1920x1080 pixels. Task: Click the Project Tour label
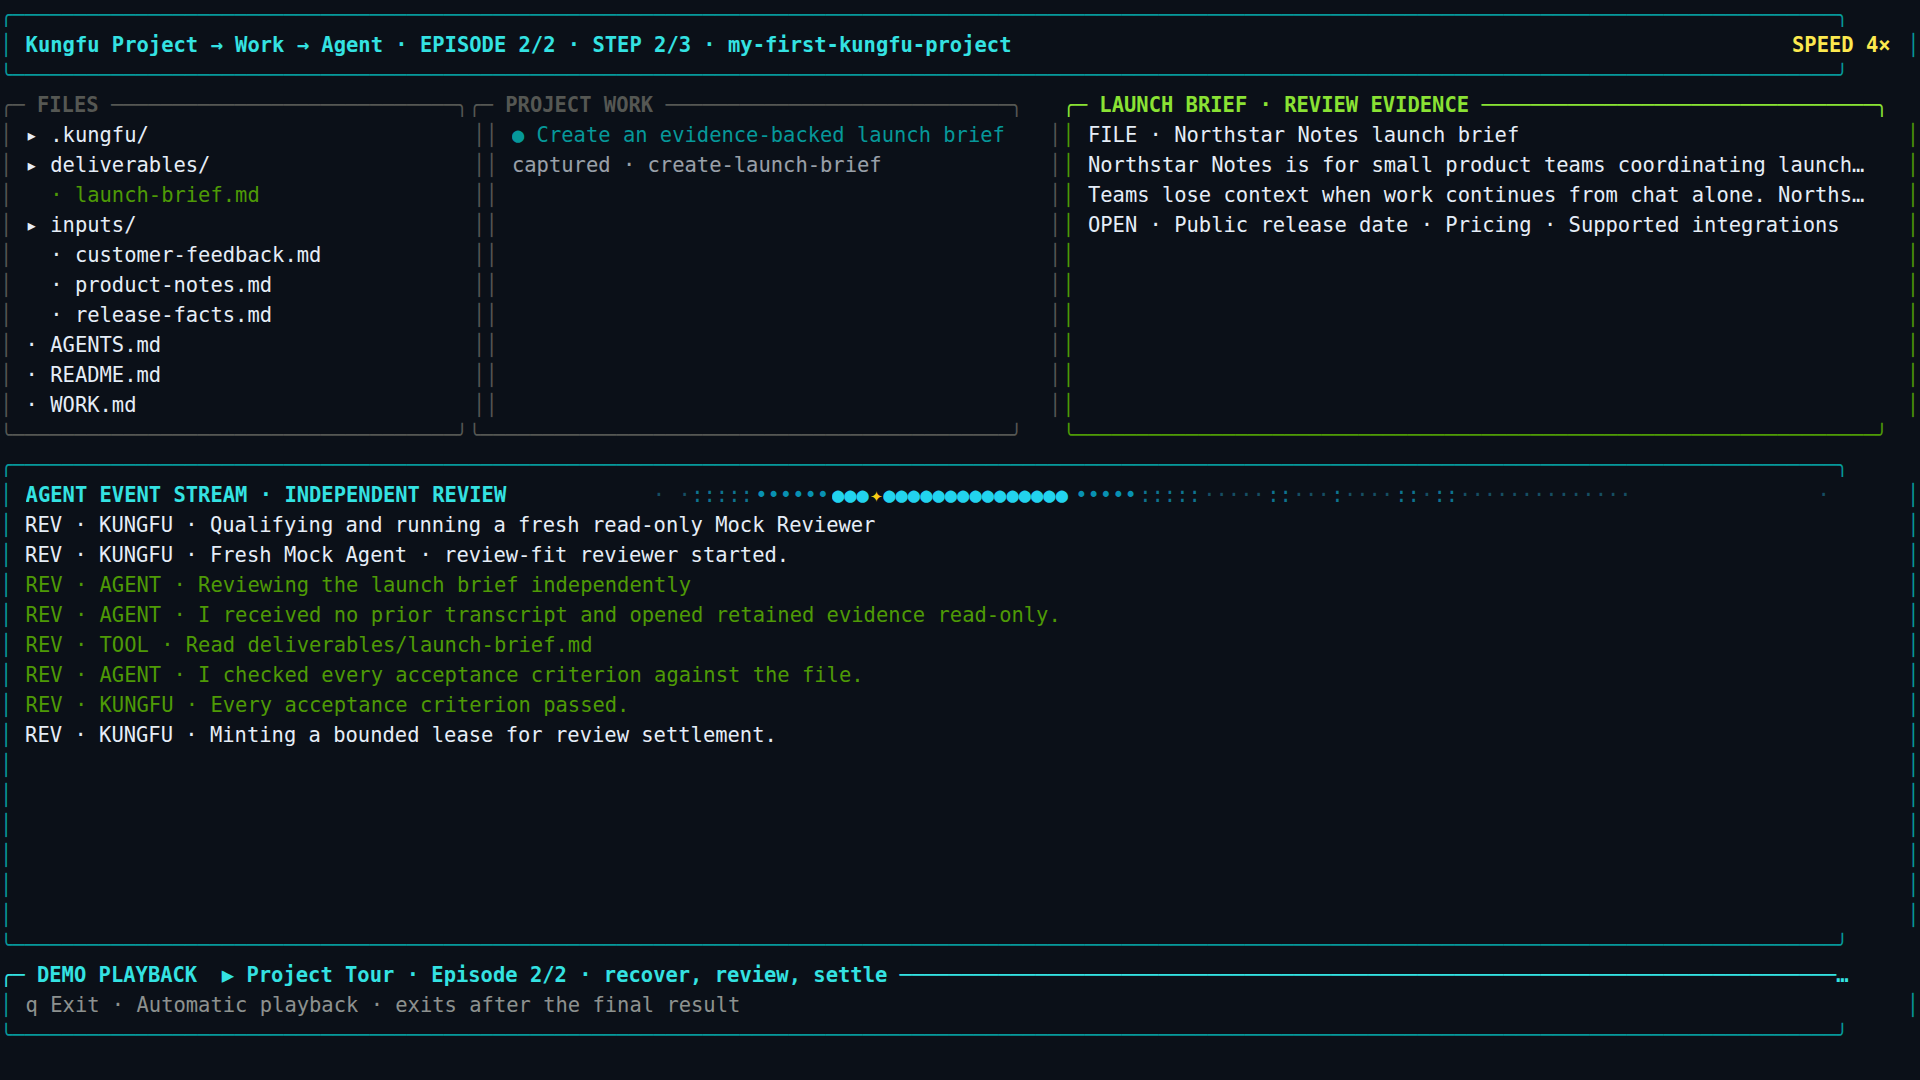click(x=320, y=975)
